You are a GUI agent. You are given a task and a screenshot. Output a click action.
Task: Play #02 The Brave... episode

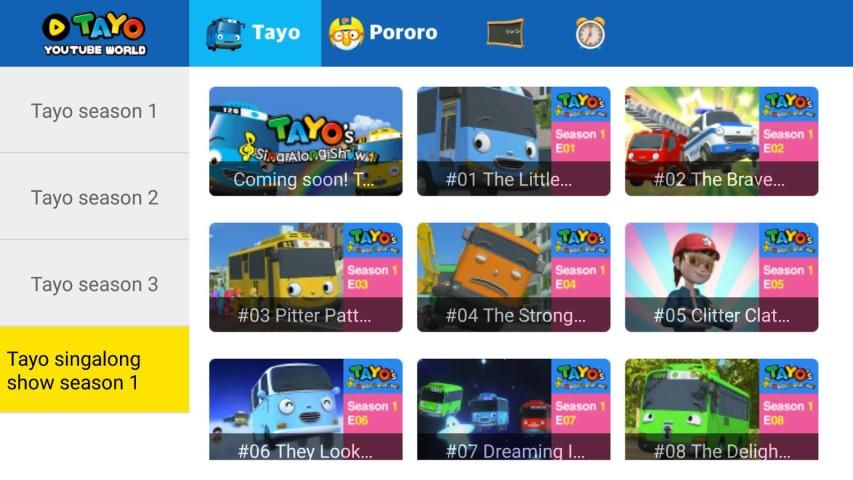click(721, 141)
